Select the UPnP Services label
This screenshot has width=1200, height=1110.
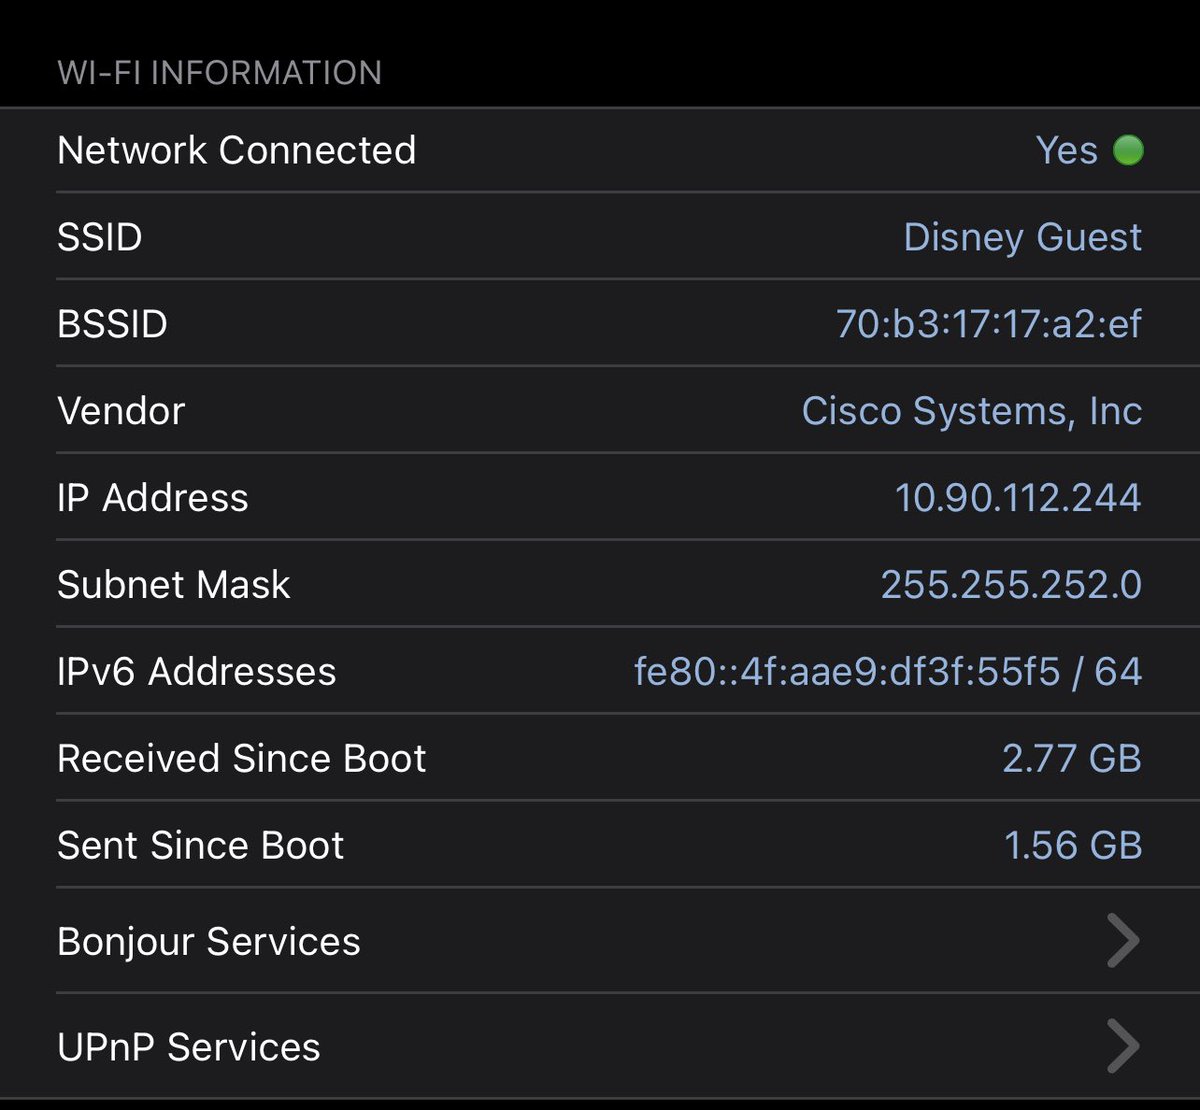tap(189, 1048)
